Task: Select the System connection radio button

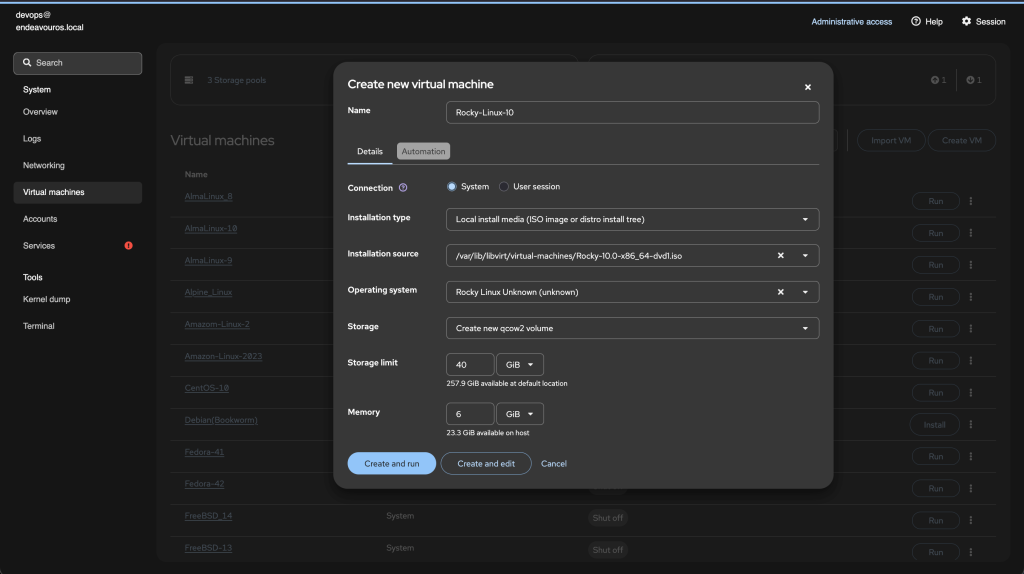Action: [x=451, y=187]
